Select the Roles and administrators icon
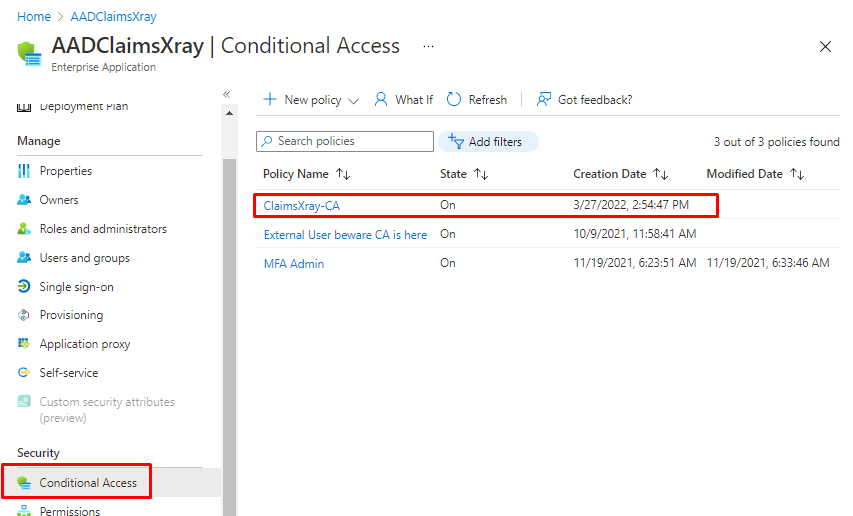Image resolution: width=853 pixels, height=516 pixels. pyautogui.click(x=25, y=229)
